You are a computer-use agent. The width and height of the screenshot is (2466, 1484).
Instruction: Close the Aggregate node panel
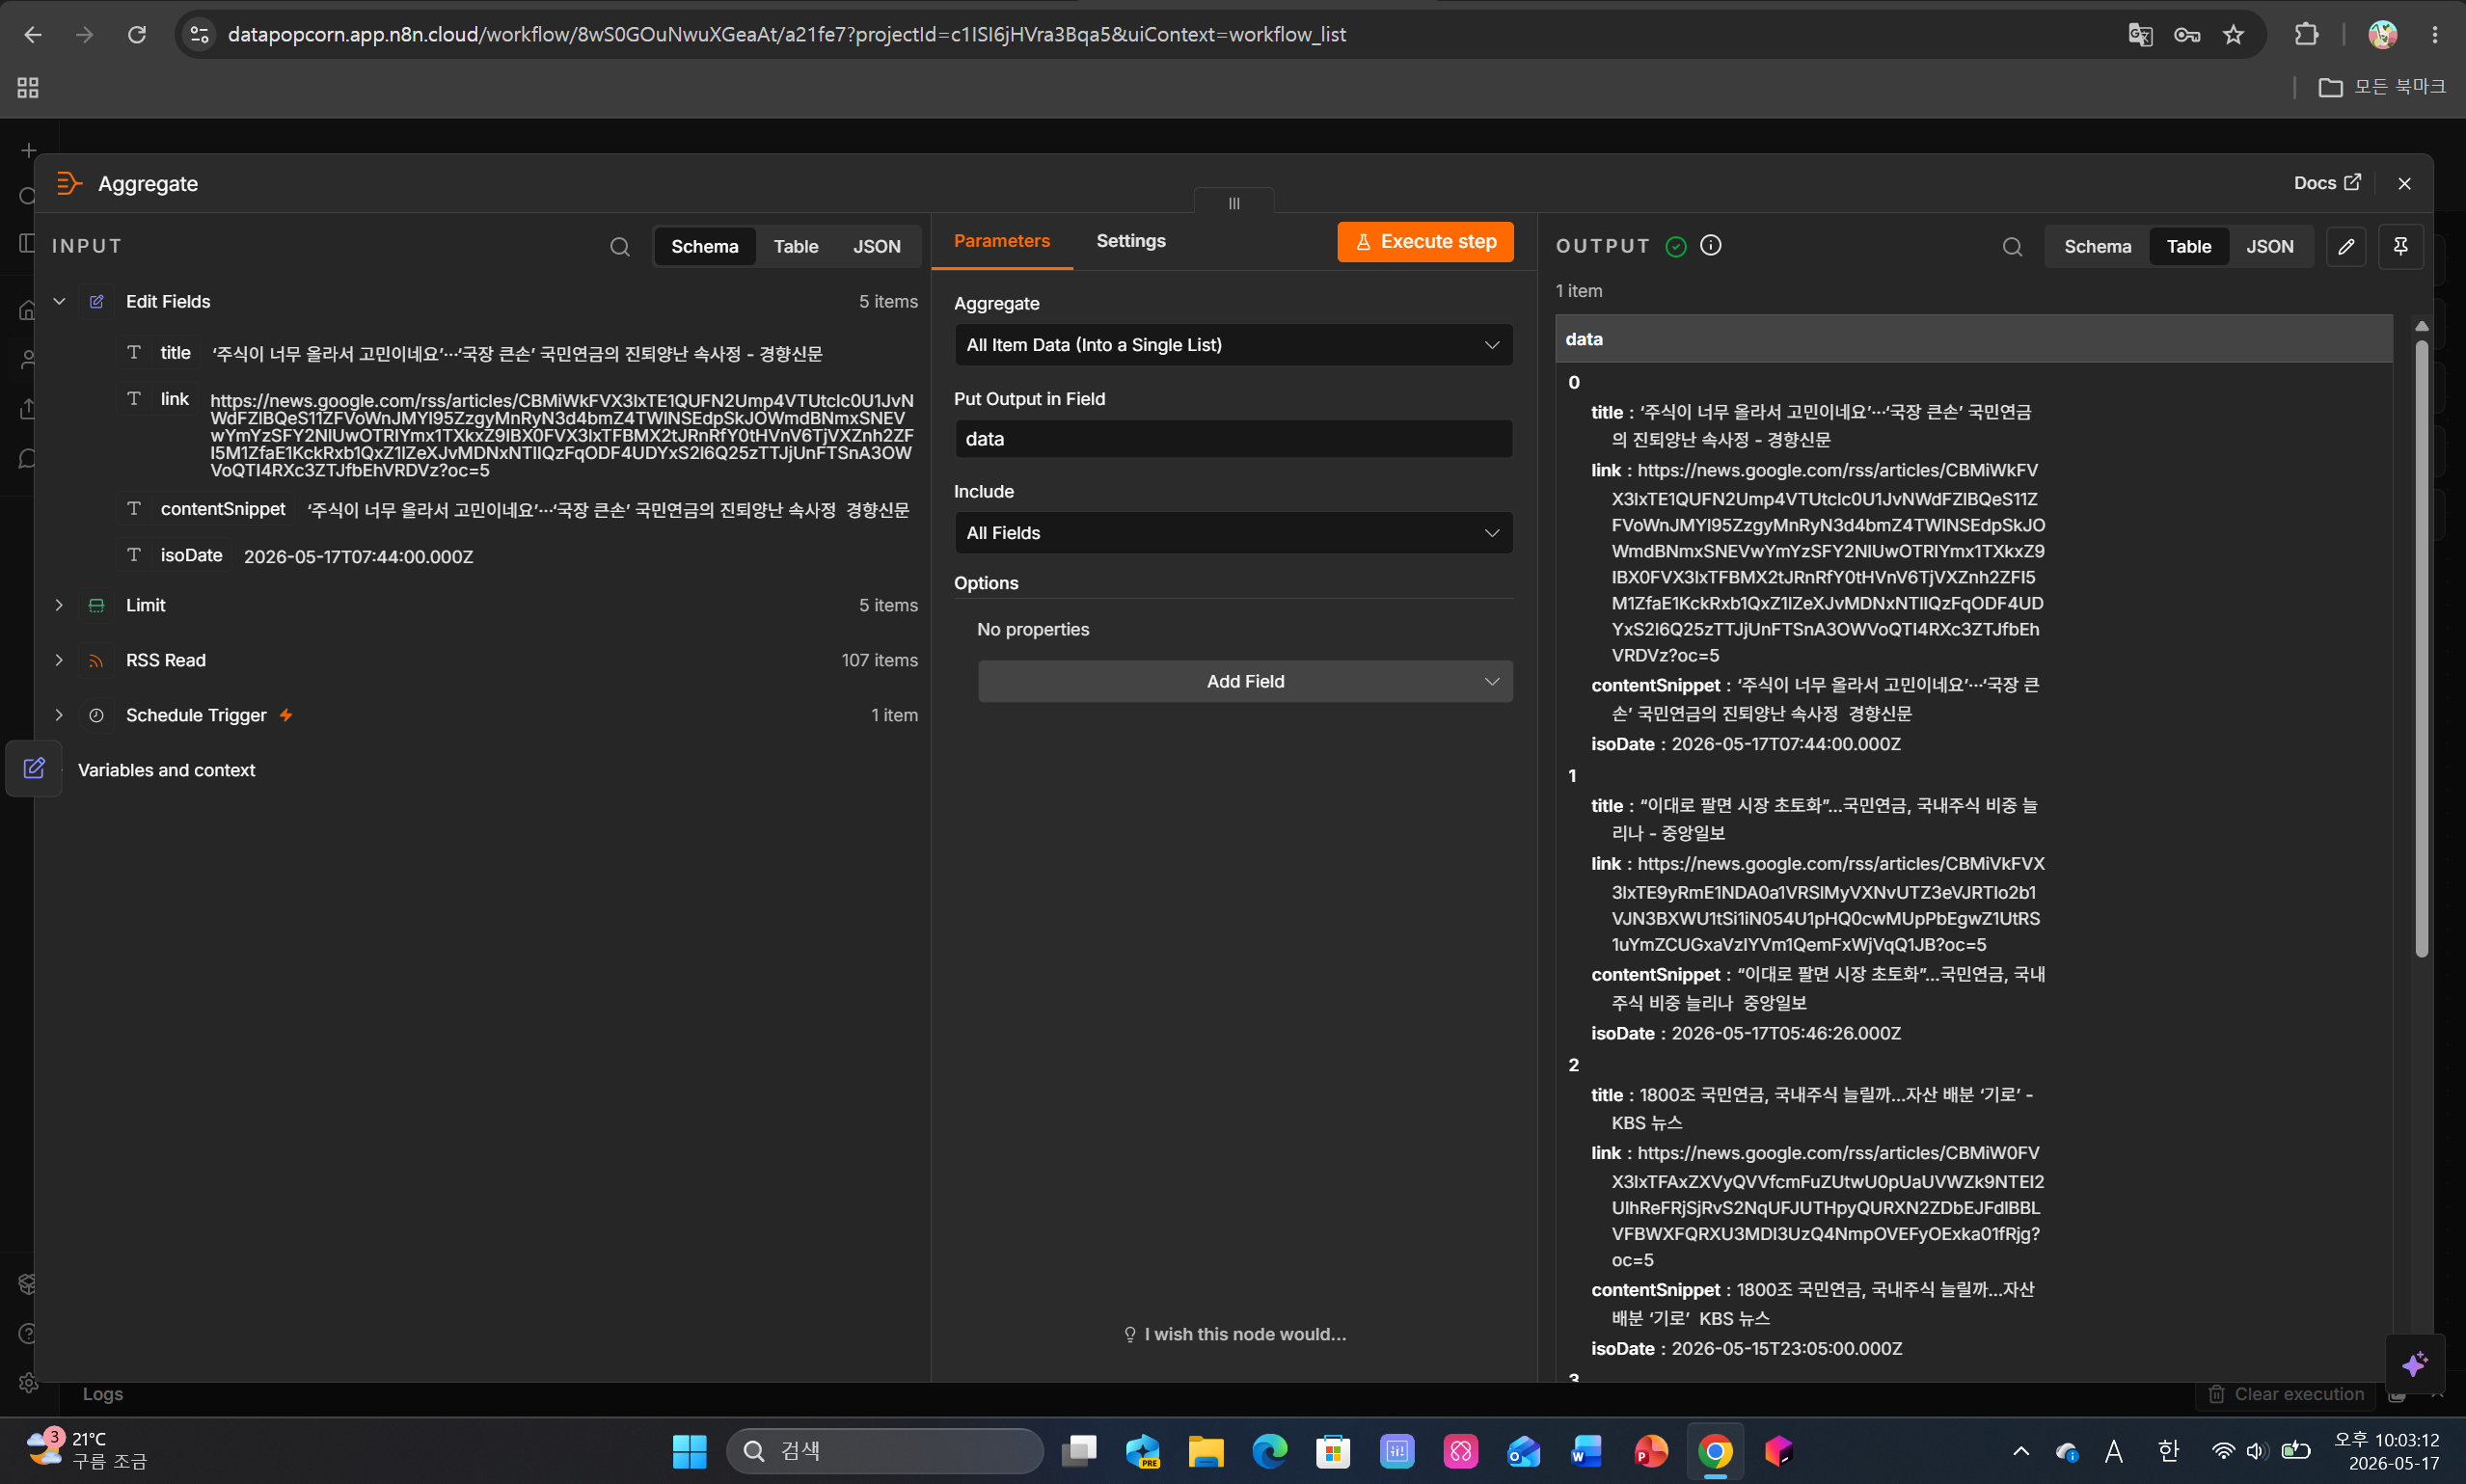[2404, 183]
